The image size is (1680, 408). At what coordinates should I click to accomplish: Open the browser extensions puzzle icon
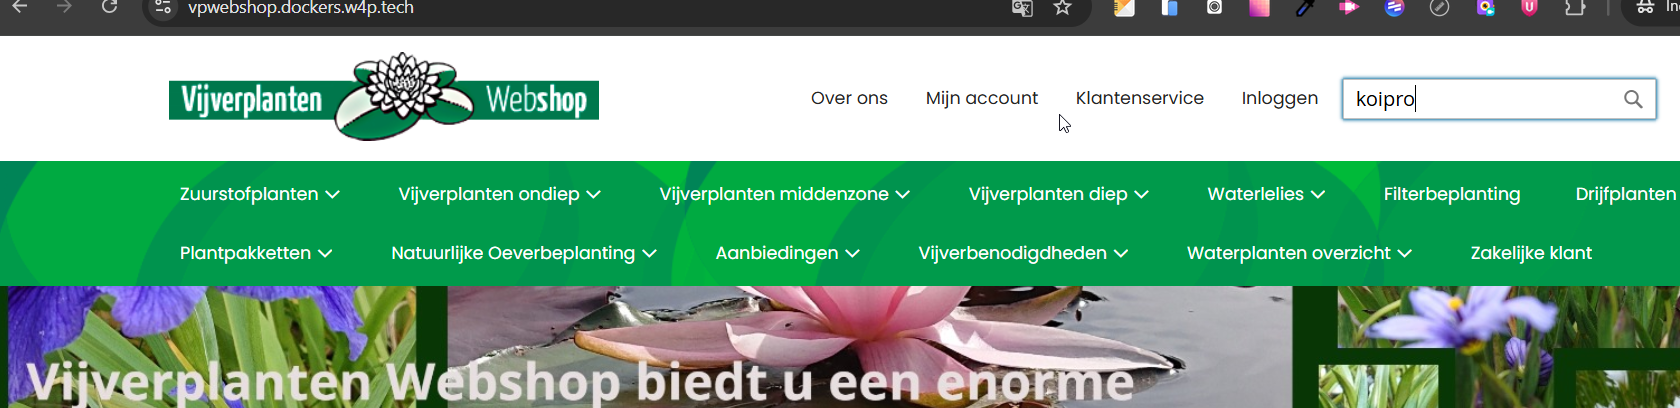click(1575, 8)
